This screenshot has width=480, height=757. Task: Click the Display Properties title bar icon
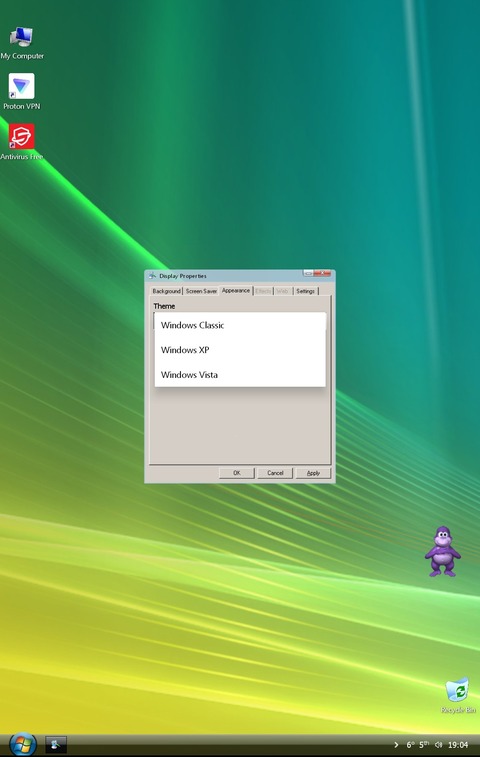153,276
